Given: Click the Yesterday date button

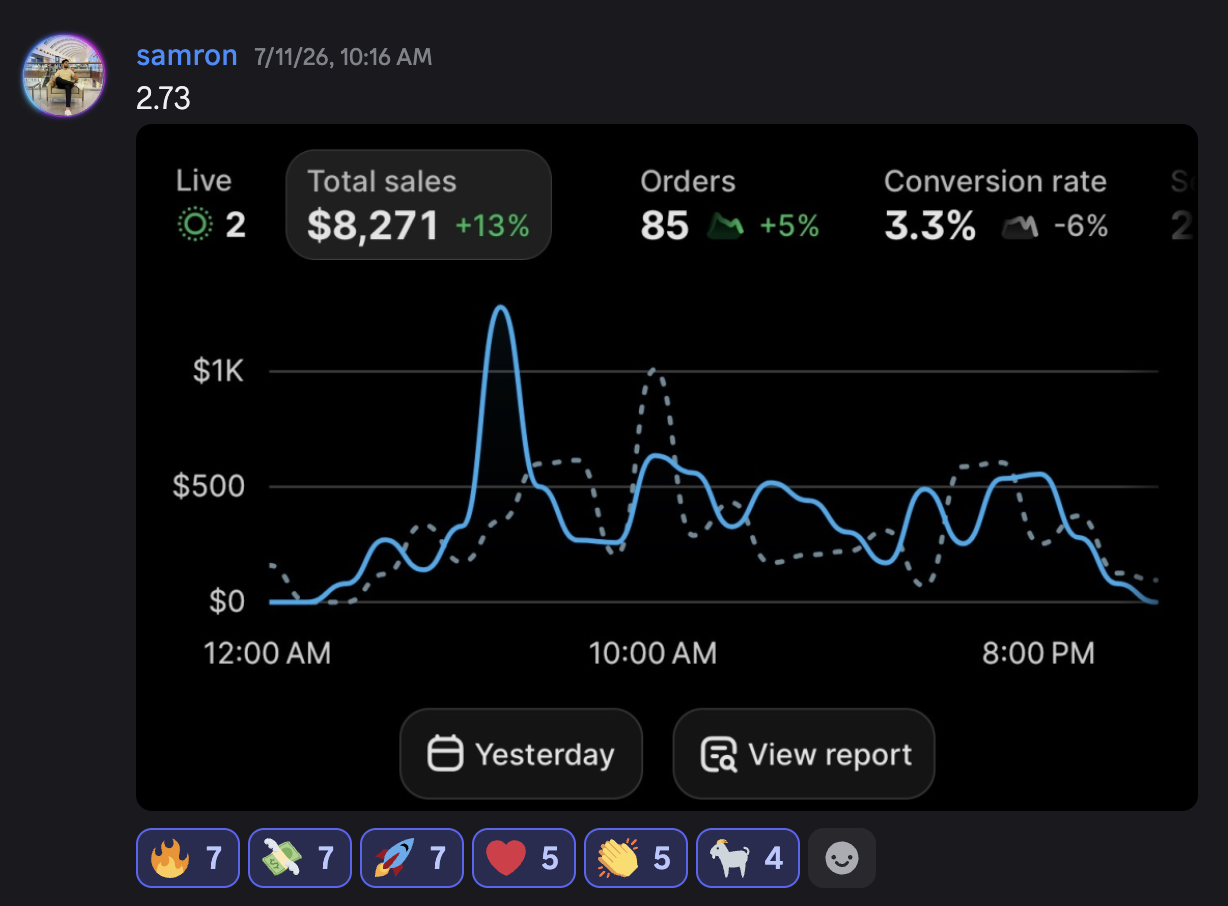Looking at the screenshot, I should [x=521, y=754].
